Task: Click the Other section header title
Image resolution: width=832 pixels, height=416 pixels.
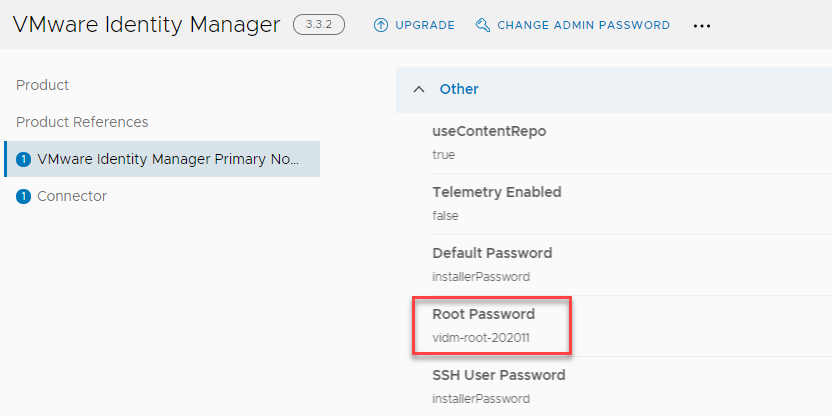Action: tap(459, 89)
